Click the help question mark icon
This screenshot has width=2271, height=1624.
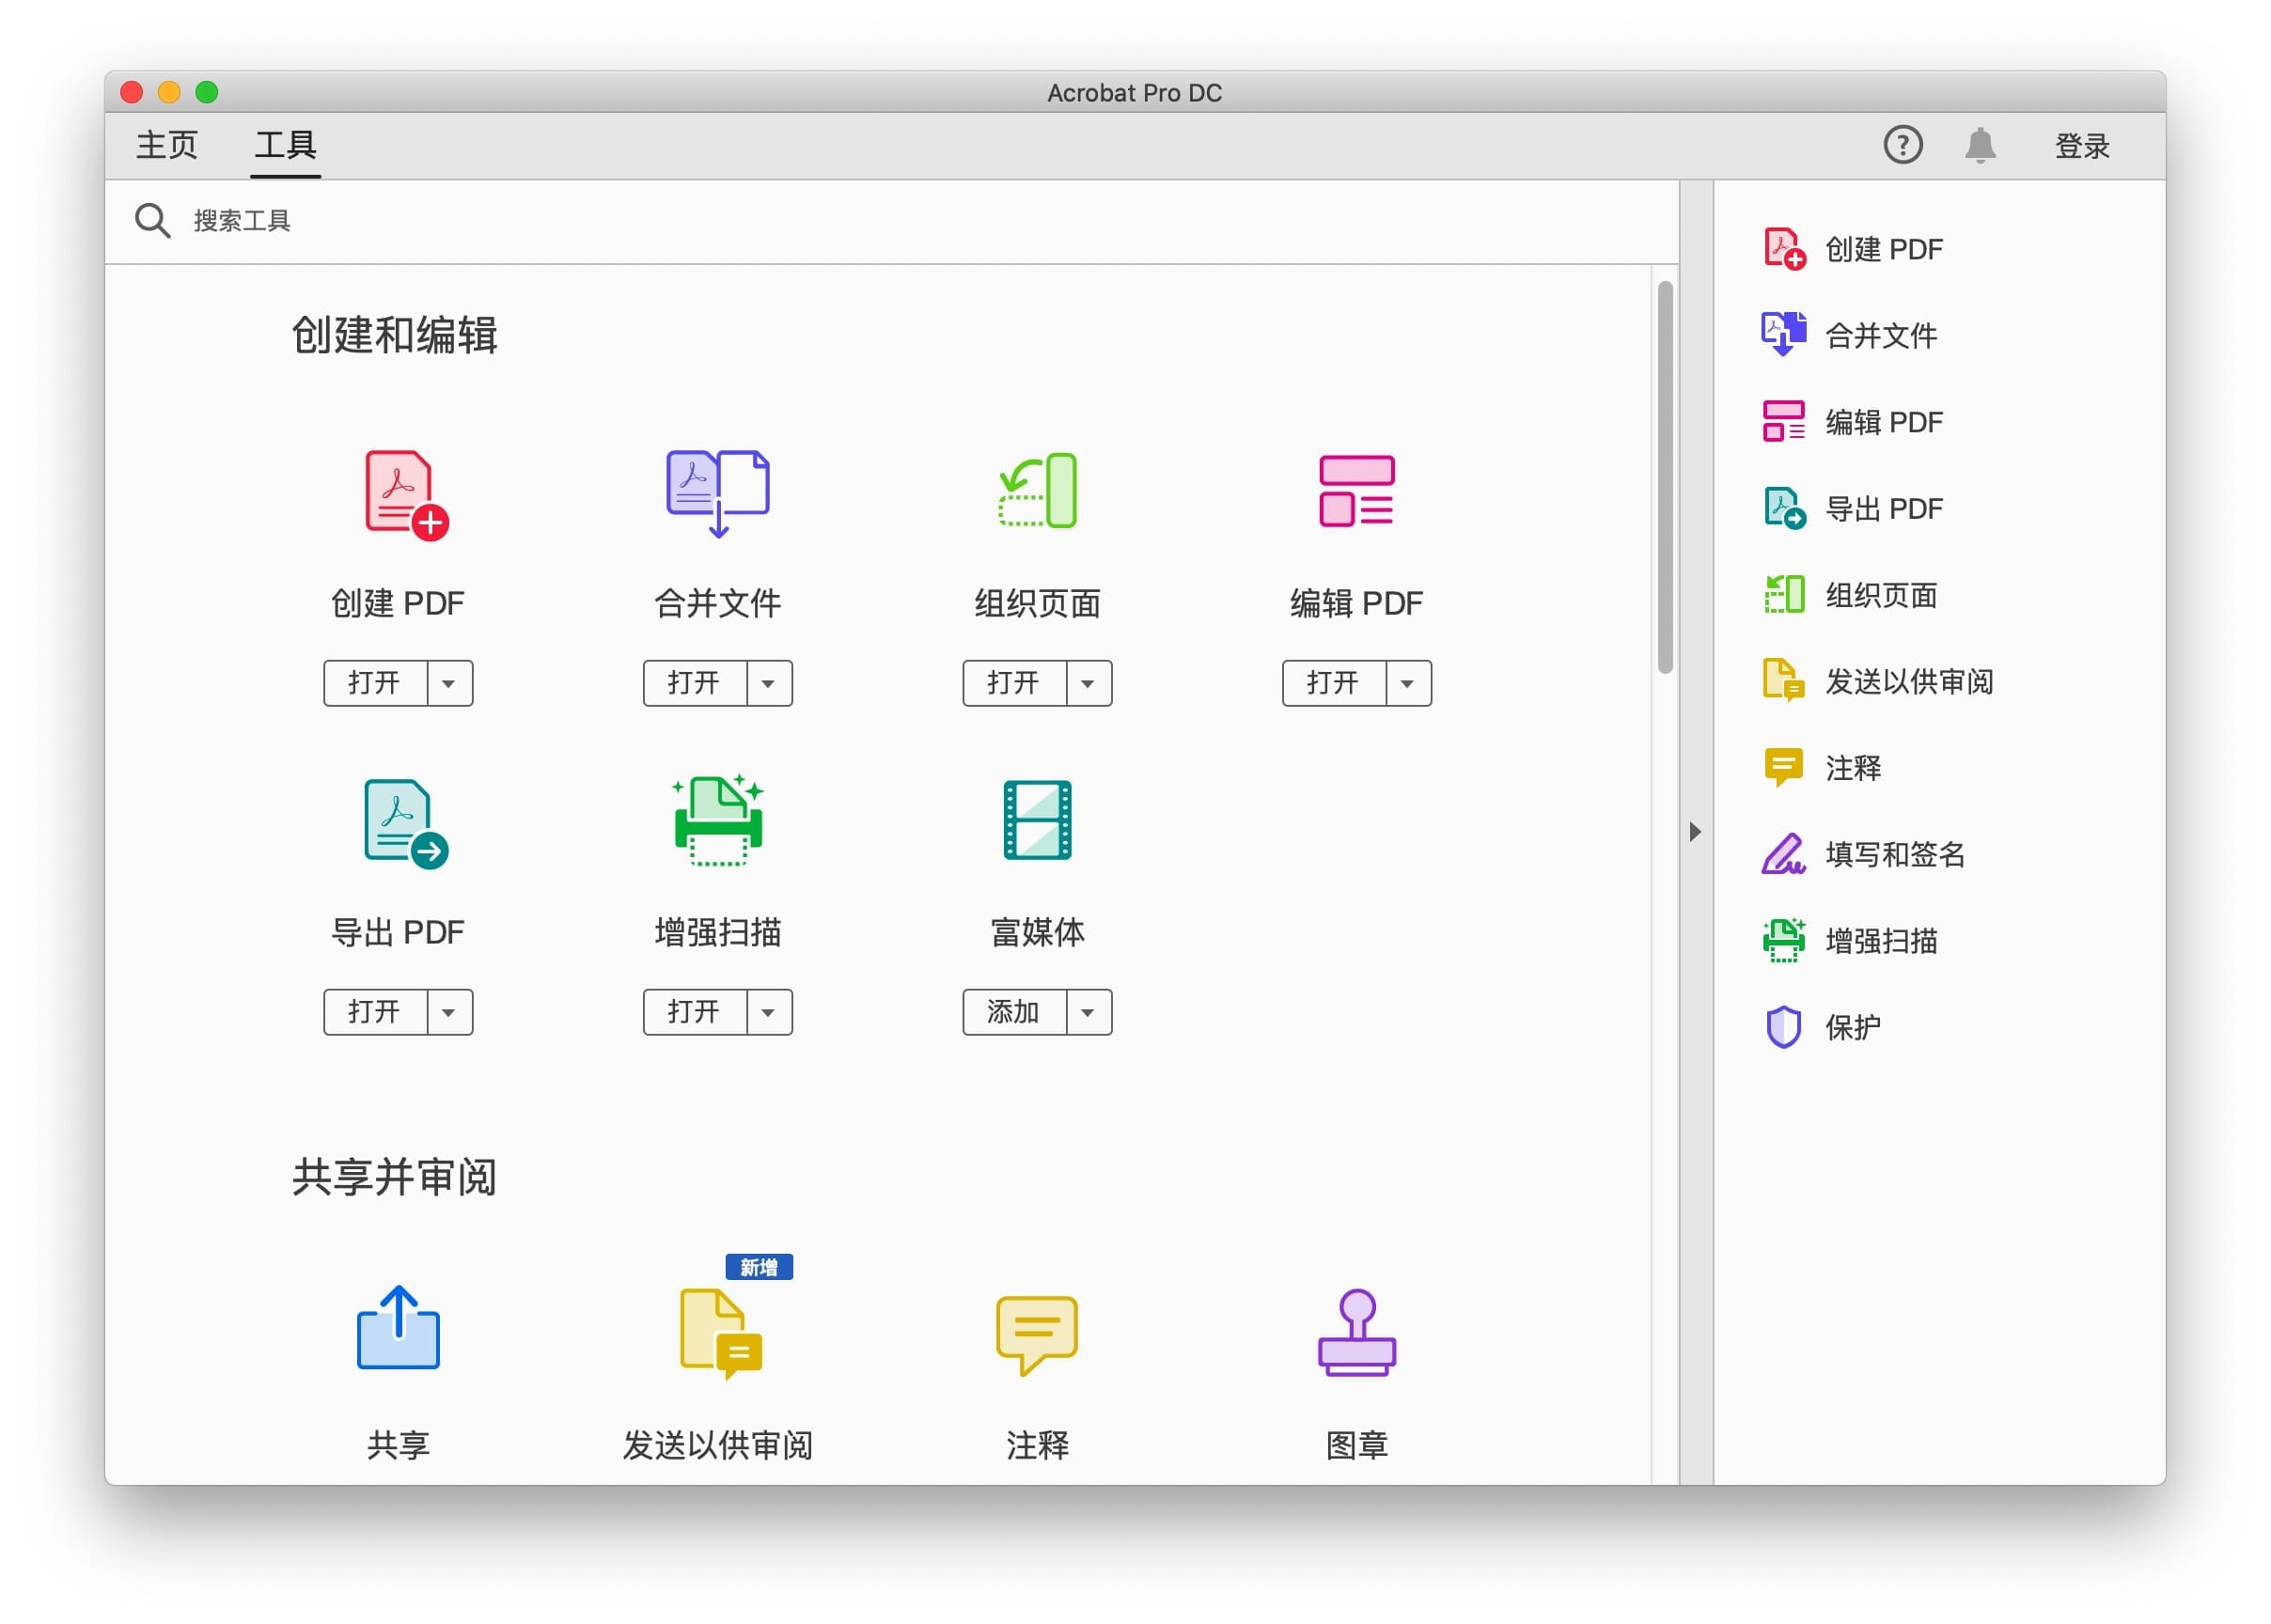pos(1902,145)
